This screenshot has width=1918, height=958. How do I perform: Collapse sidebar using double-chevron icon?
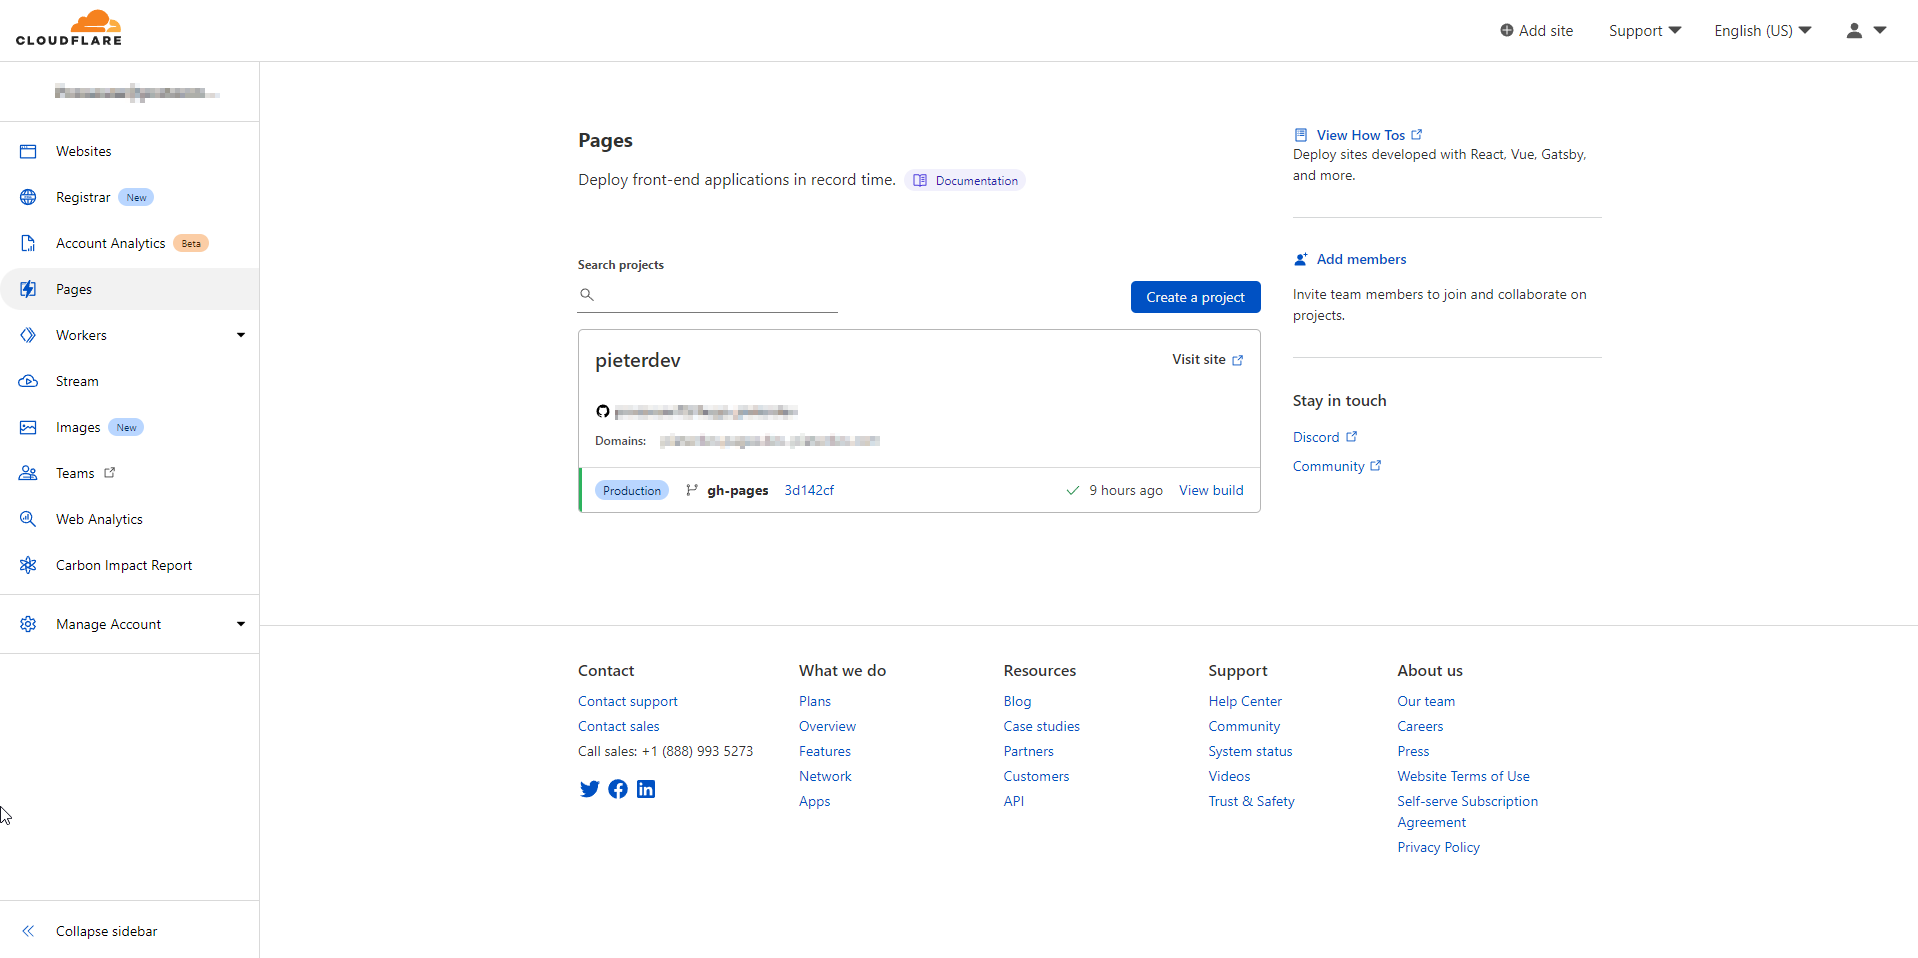coord(28,931)
